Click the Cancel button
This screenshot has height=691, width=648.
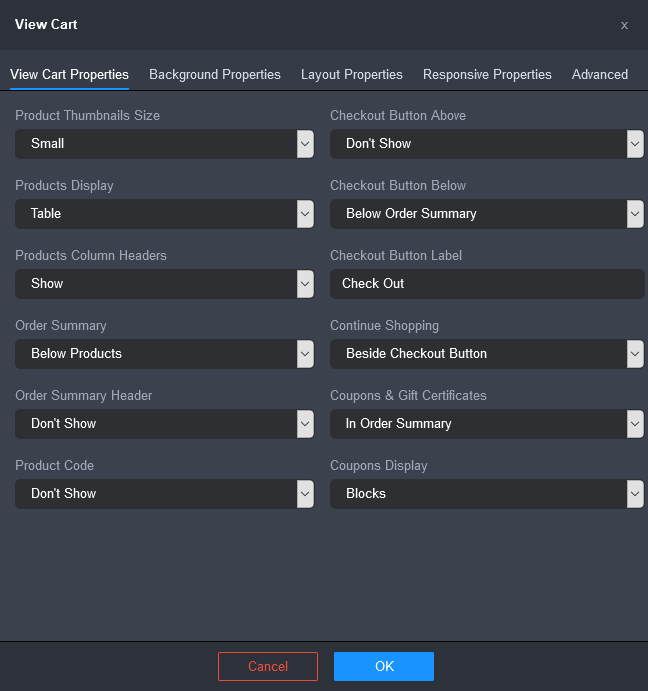pos(268,666)
